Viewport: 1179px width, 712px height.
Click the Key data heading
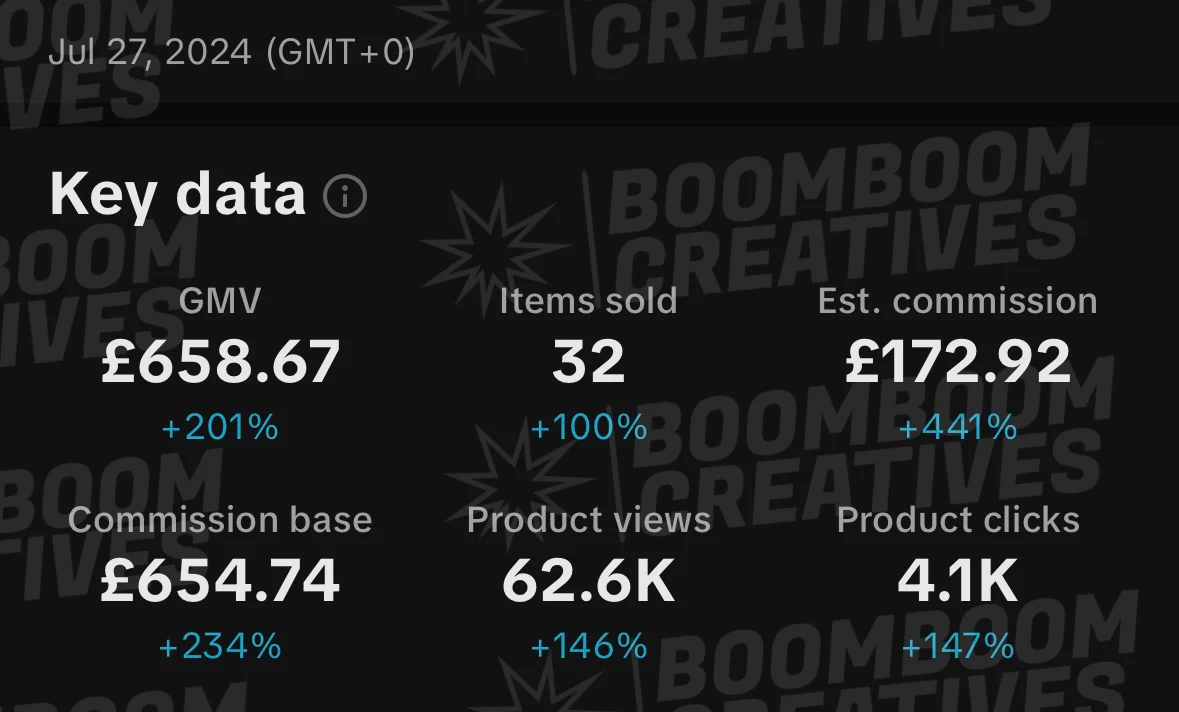click(177, 195)
